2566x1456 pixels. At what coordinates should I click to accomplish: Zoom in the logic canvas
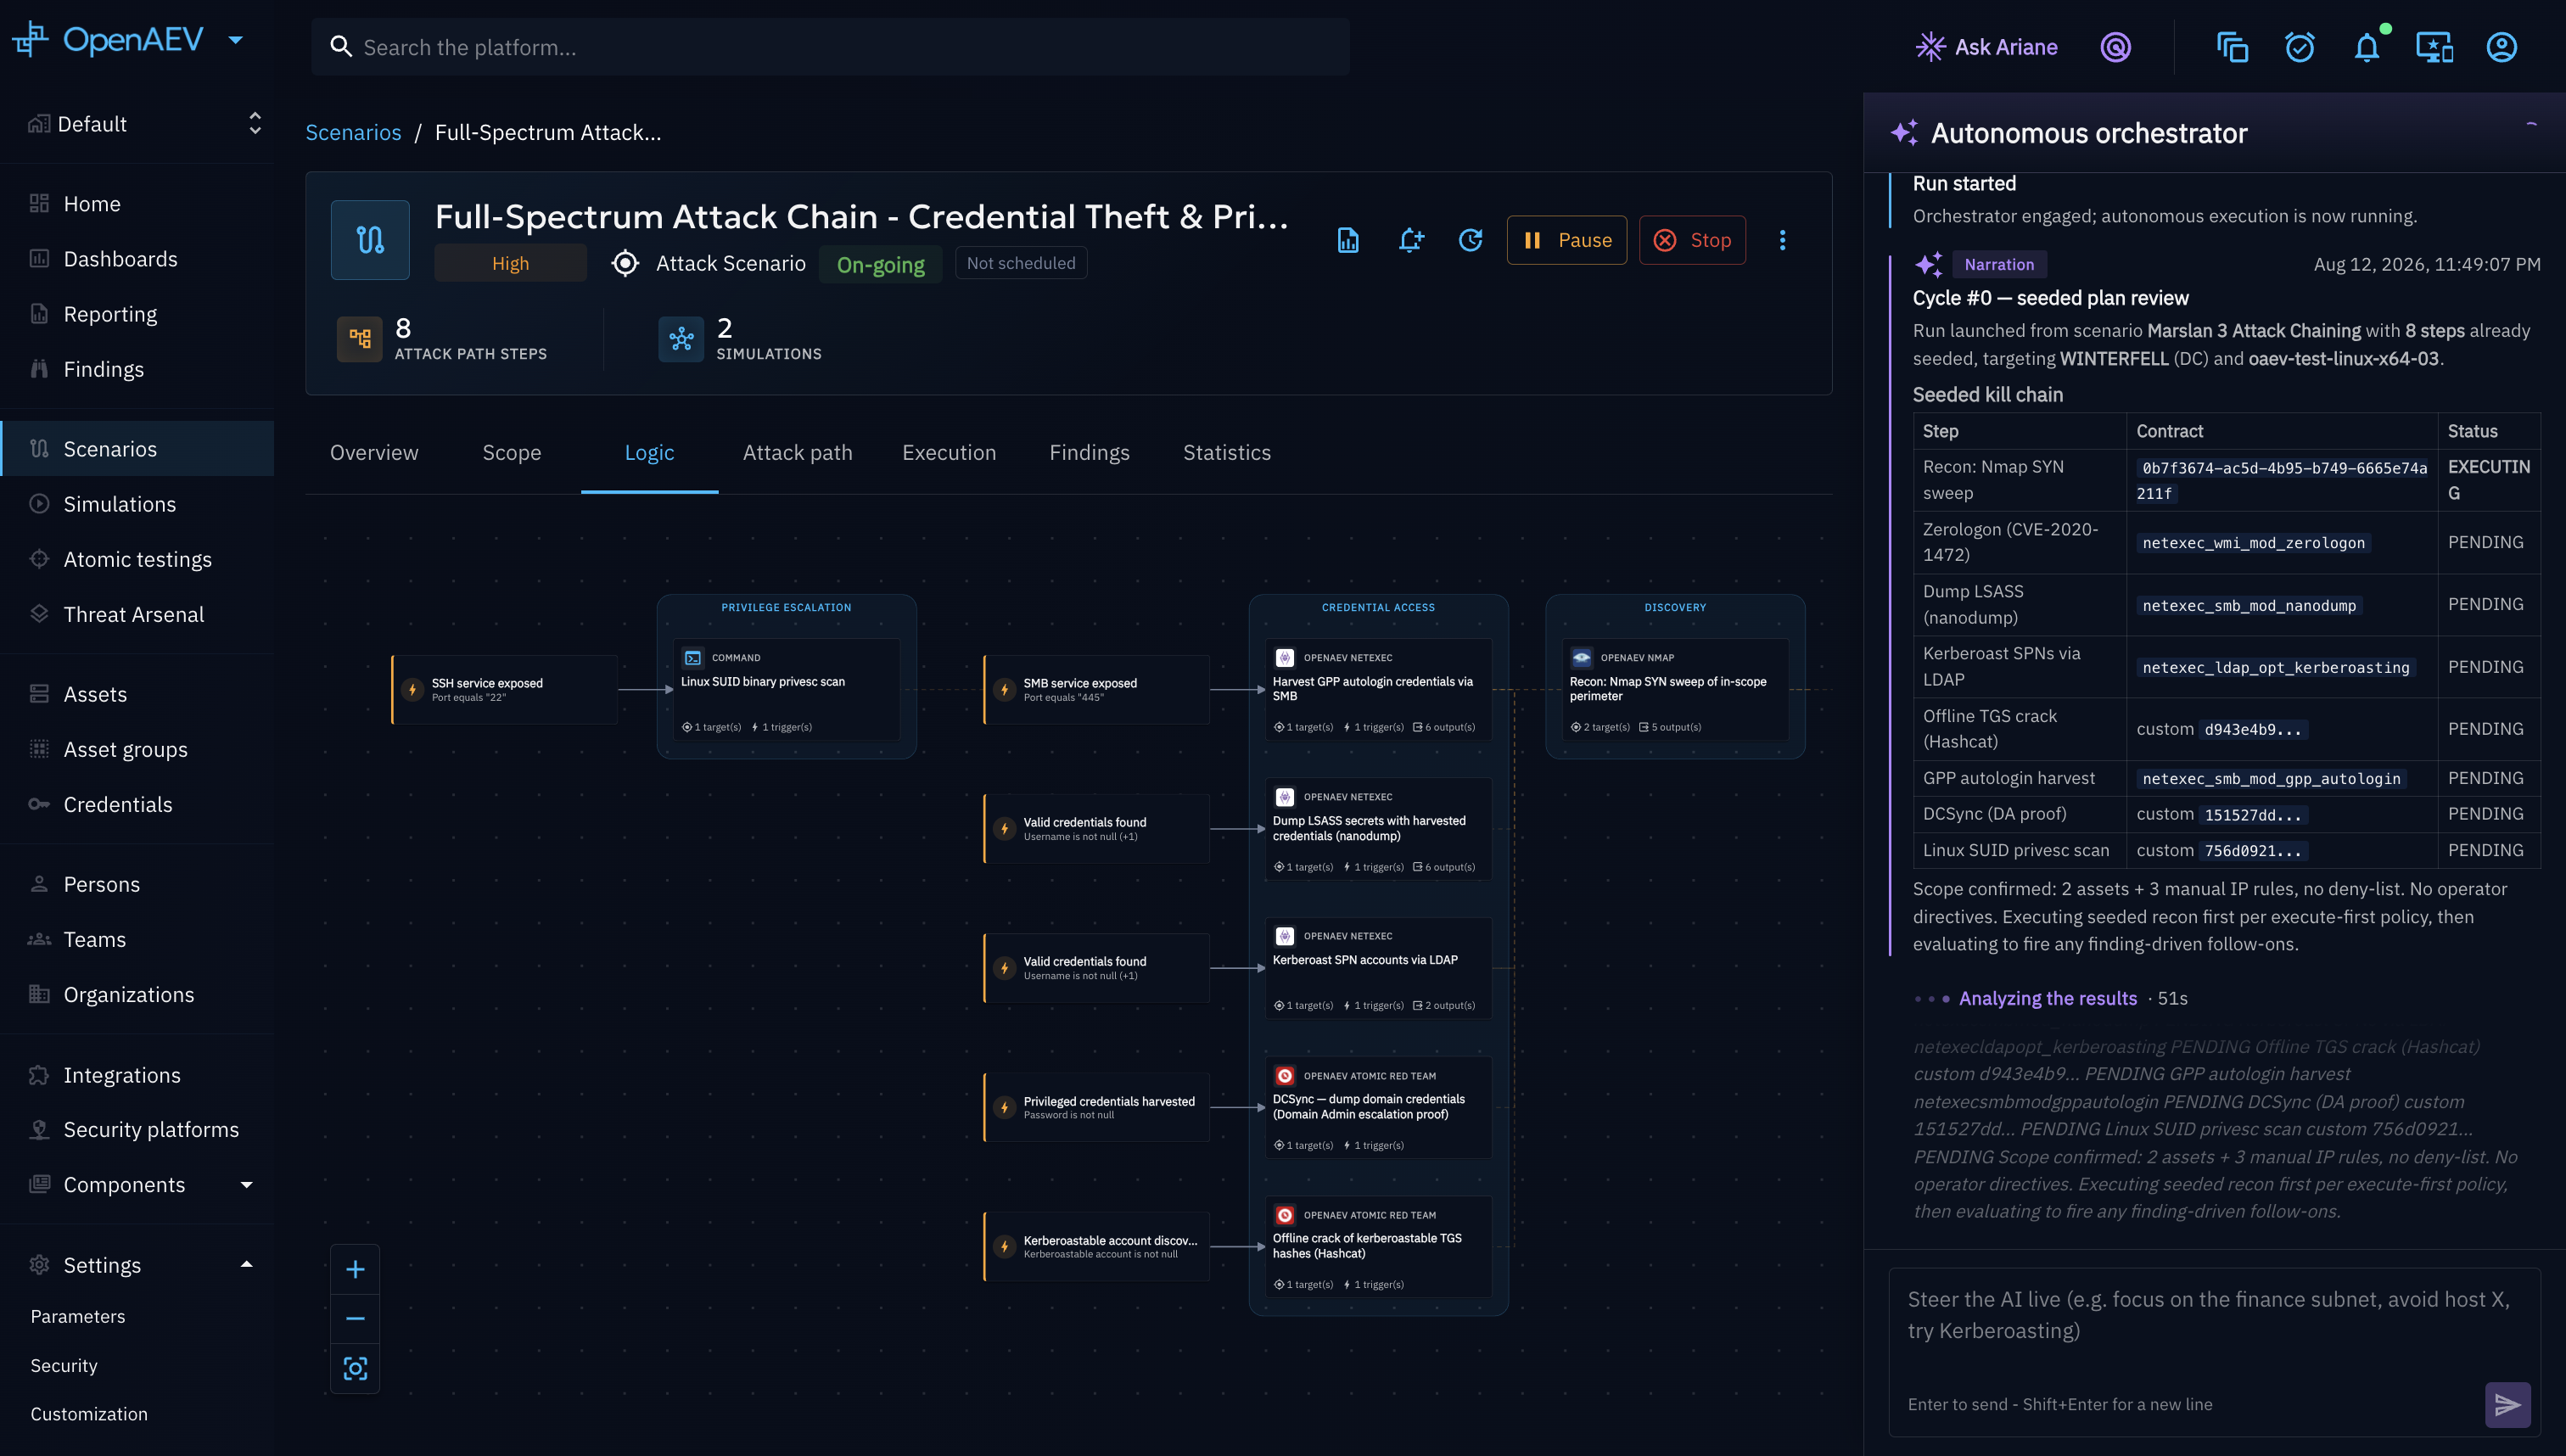(x=355, y=1269)
